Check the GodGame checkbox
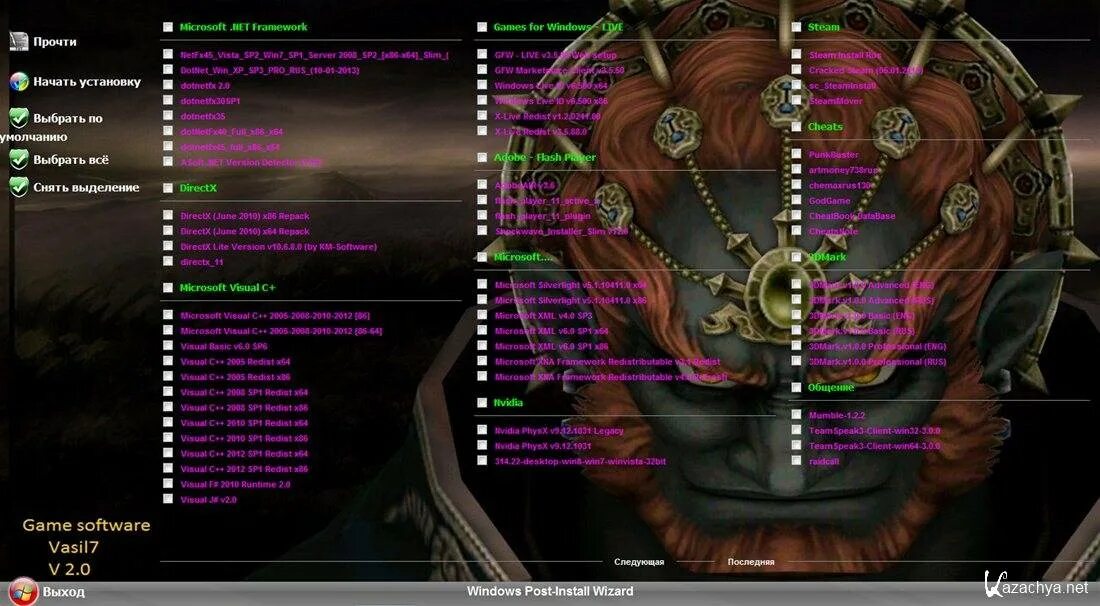1100x606 pixels. [796, 200]
